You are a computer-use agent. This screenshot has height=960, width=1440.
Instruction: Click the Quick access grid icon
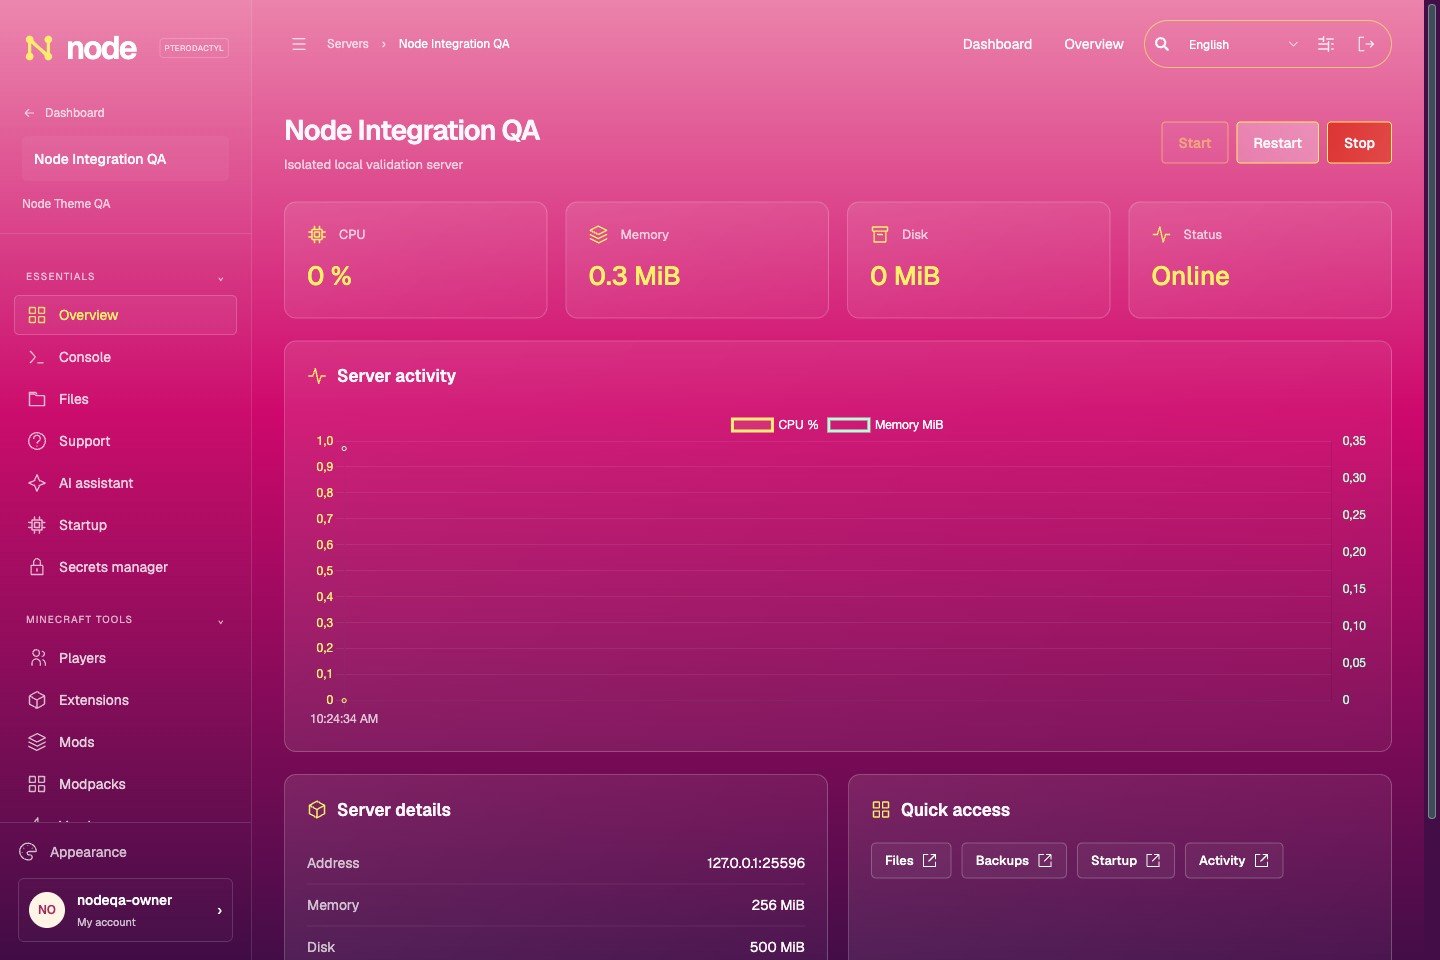pyautogui.click(x=881, y=810)
